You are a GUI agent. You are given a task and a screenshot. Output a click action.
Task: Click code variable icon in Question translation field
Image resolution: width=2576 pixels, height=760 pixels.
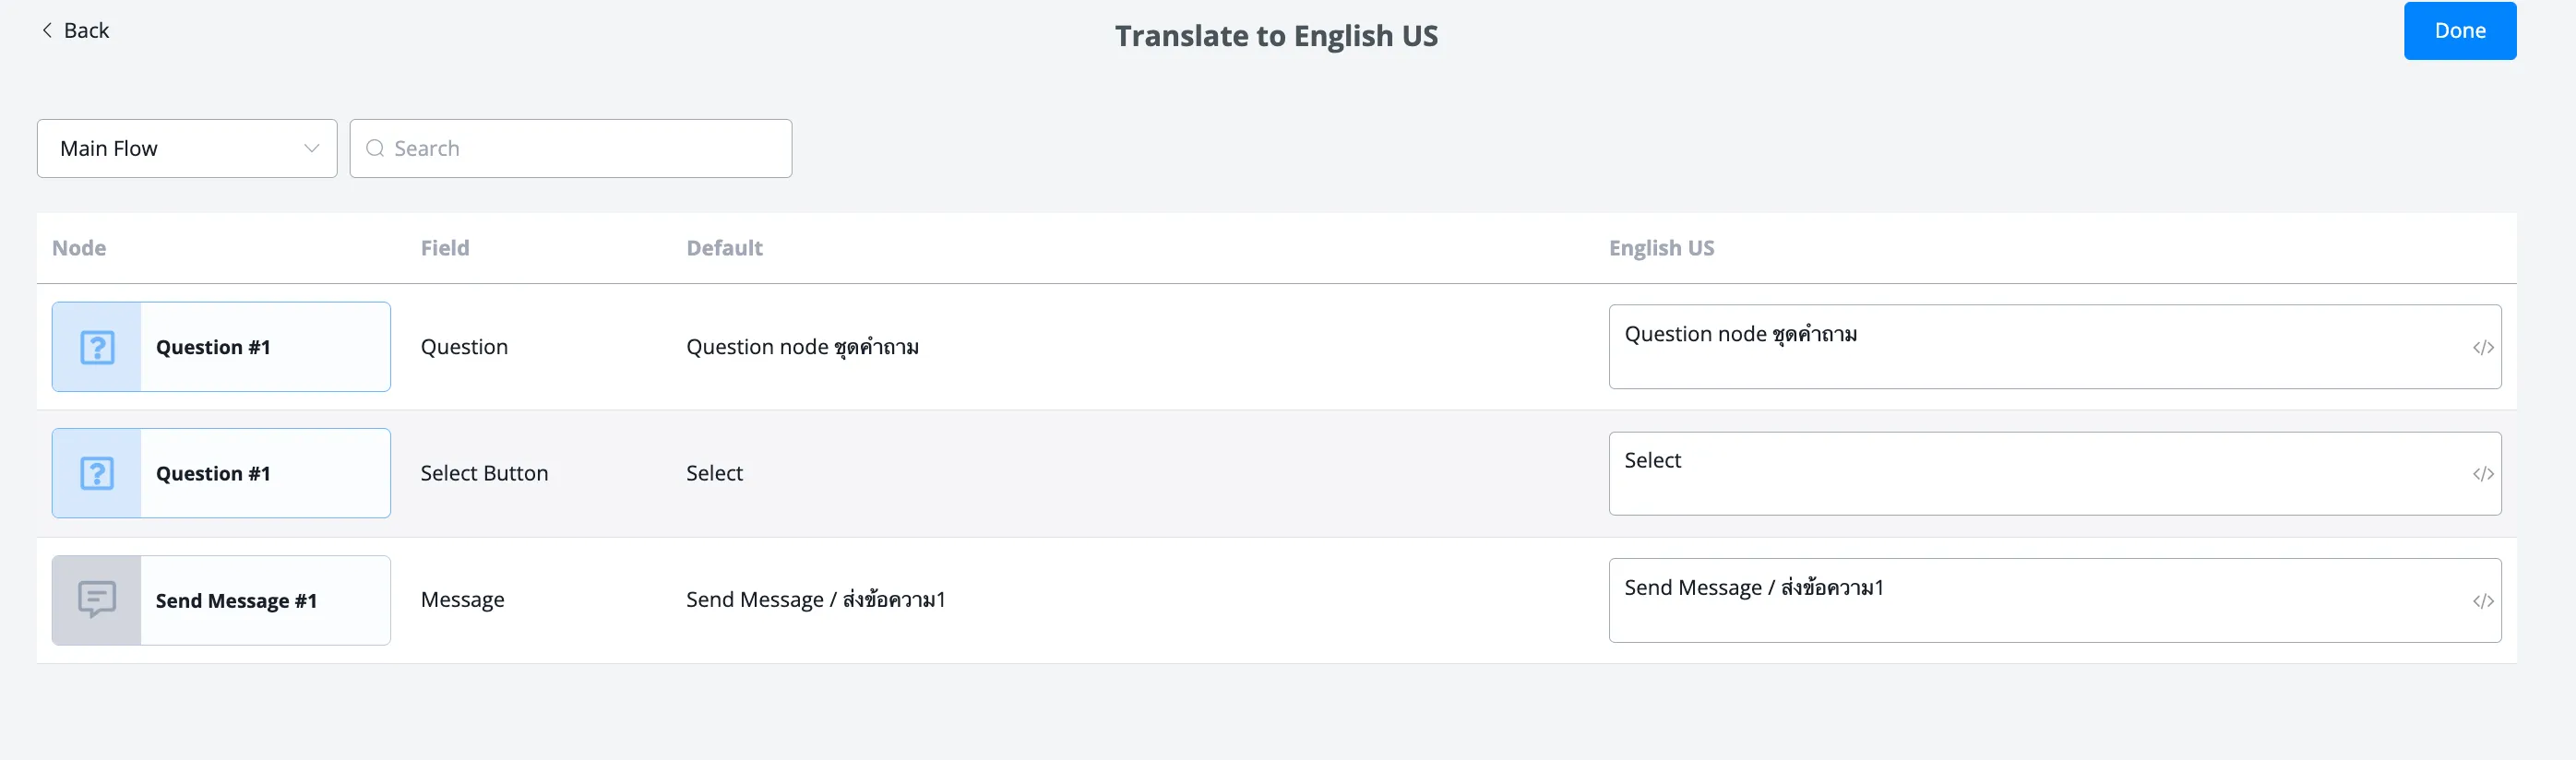tap(2483, 348)
